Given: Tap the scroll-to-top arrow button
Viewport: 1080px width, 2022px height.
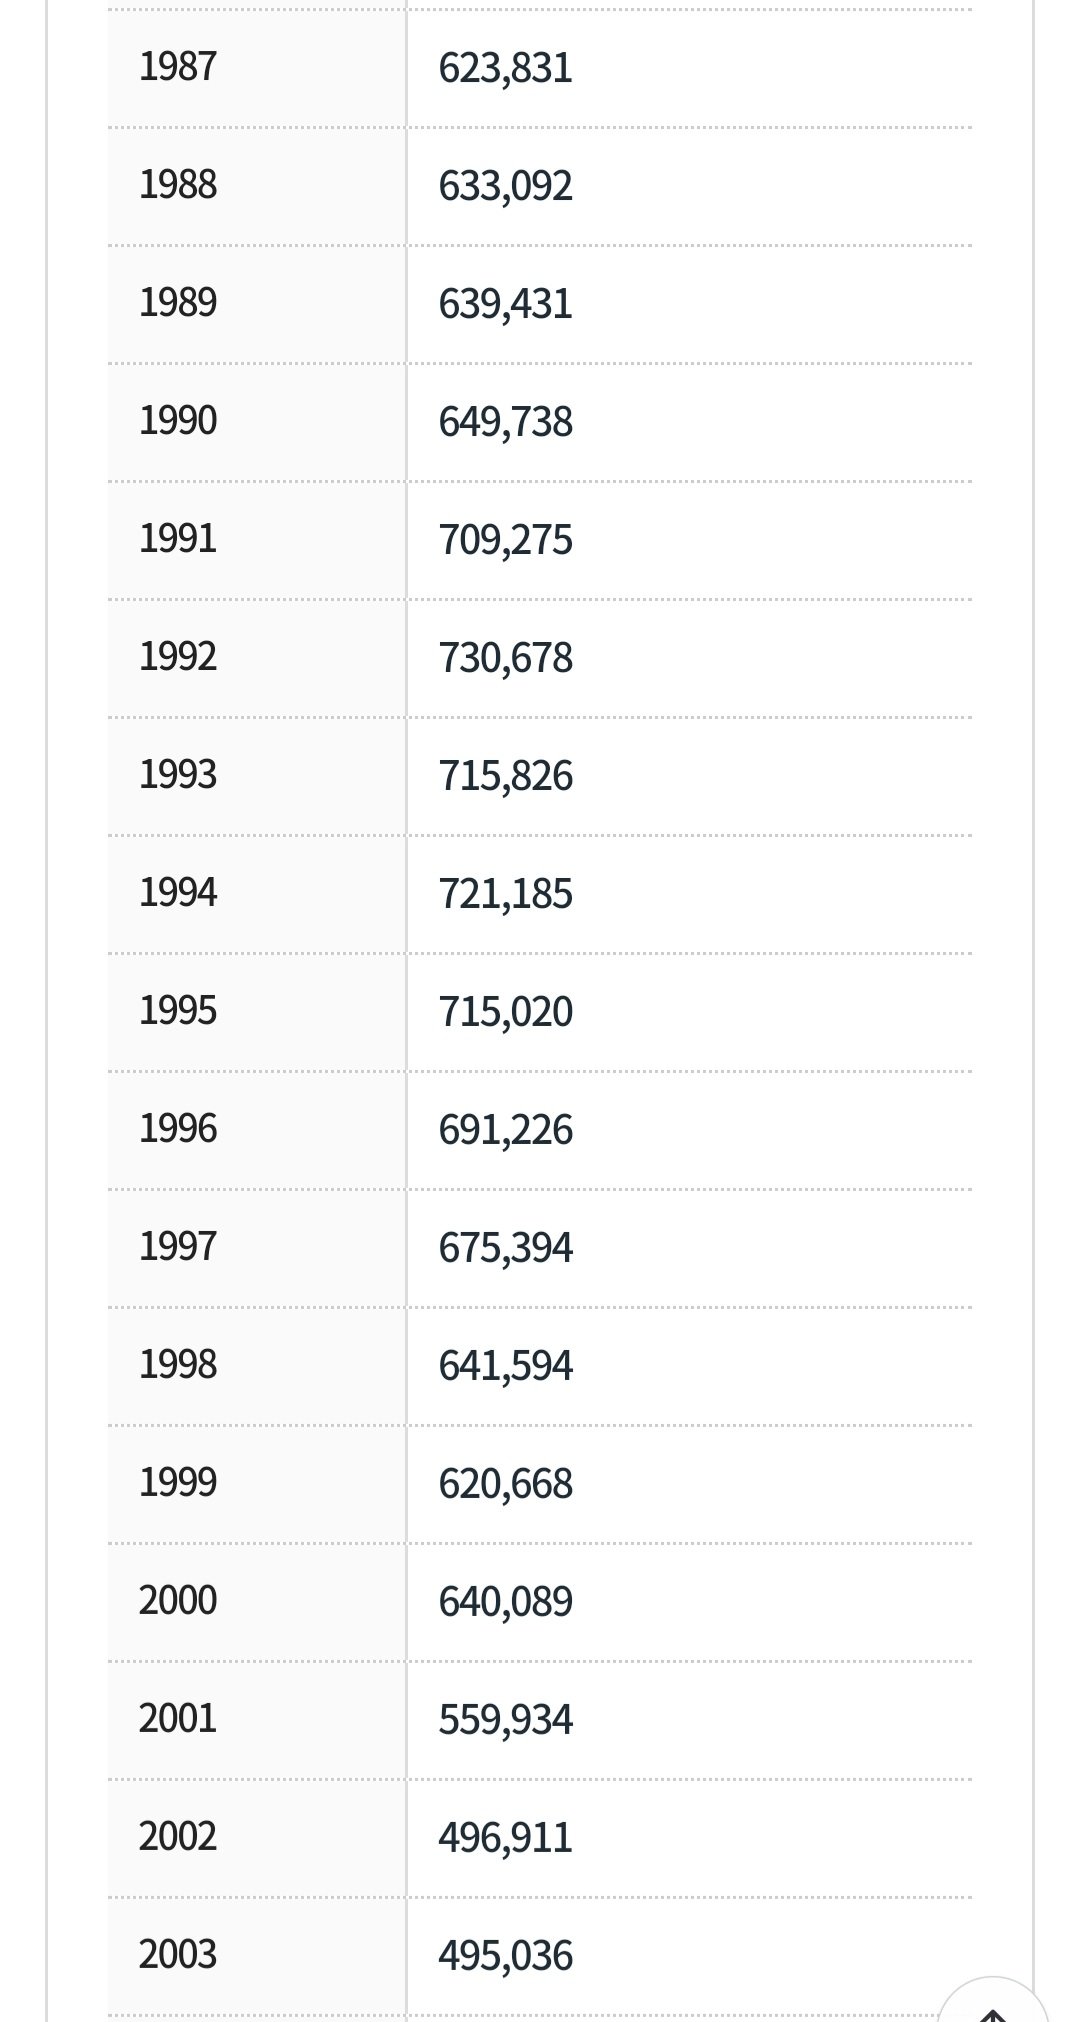Looking at the screenshot, I should [992, 2000].
